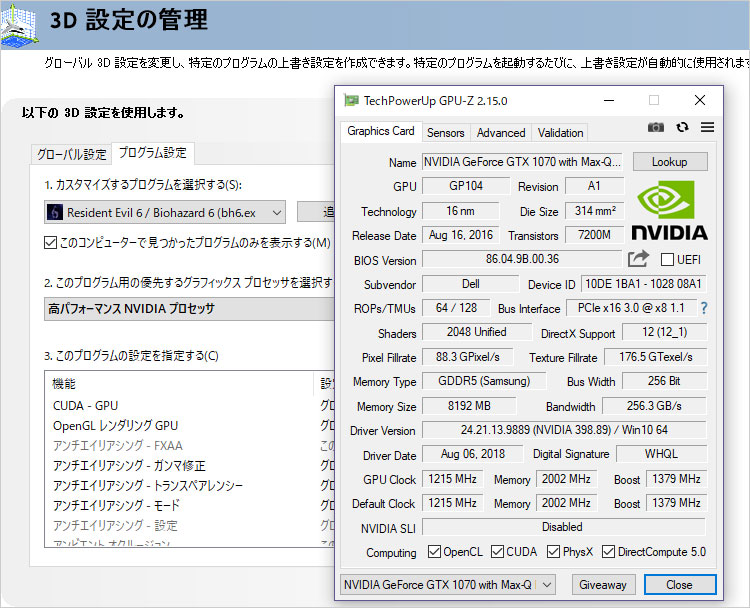Switch to the Sensors tab
Image resolution: width=750 pixels, height=608 pixels.
pos(446,133)
